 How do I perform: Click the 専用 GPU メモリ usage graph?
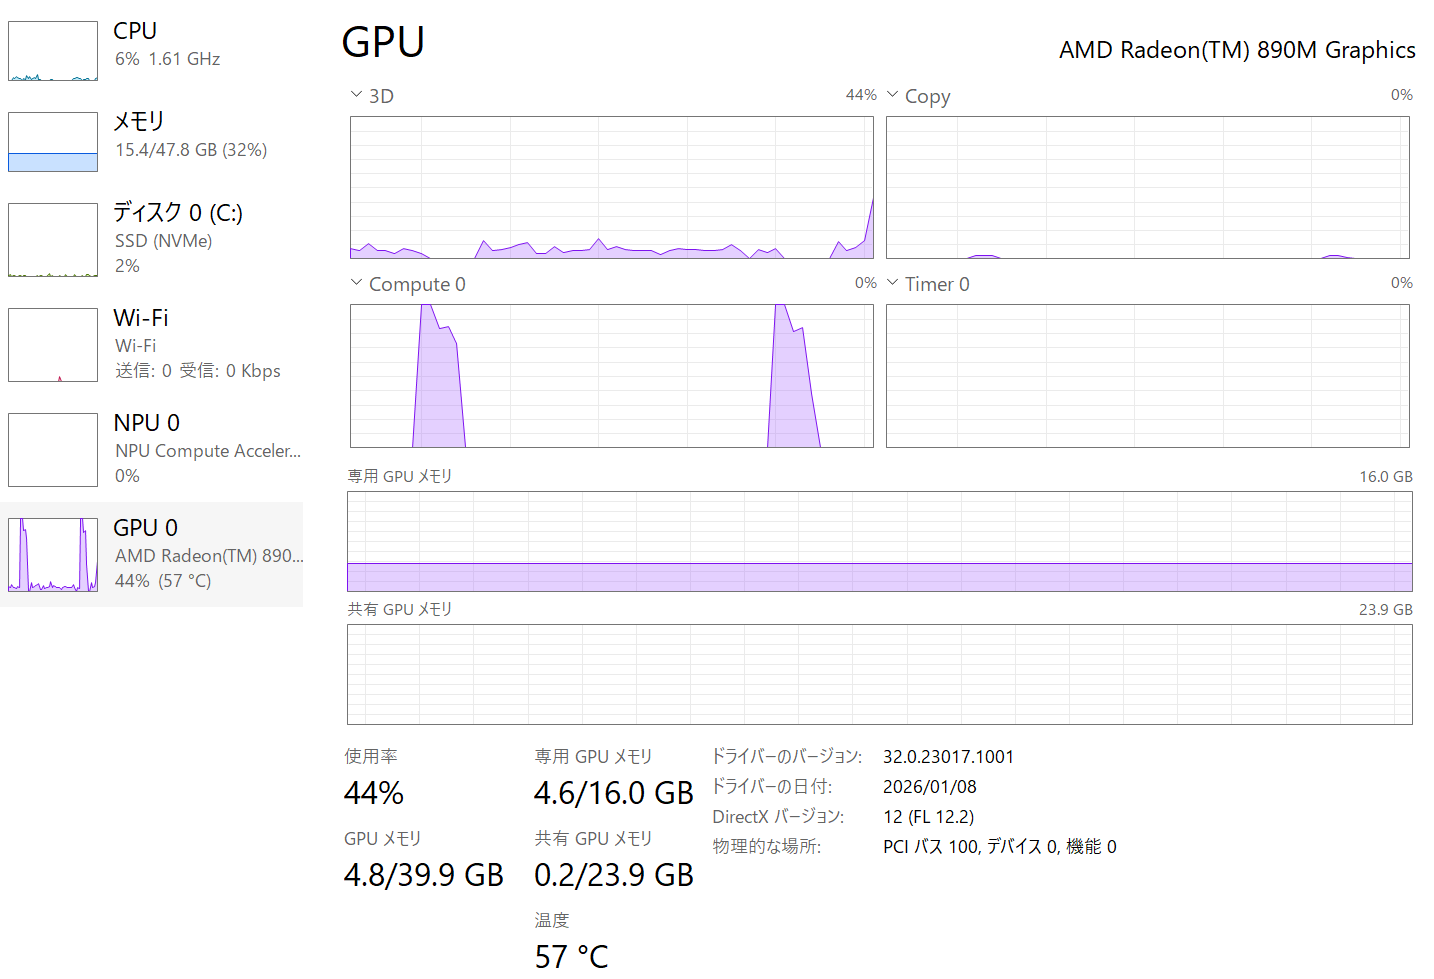pos(879,541)
